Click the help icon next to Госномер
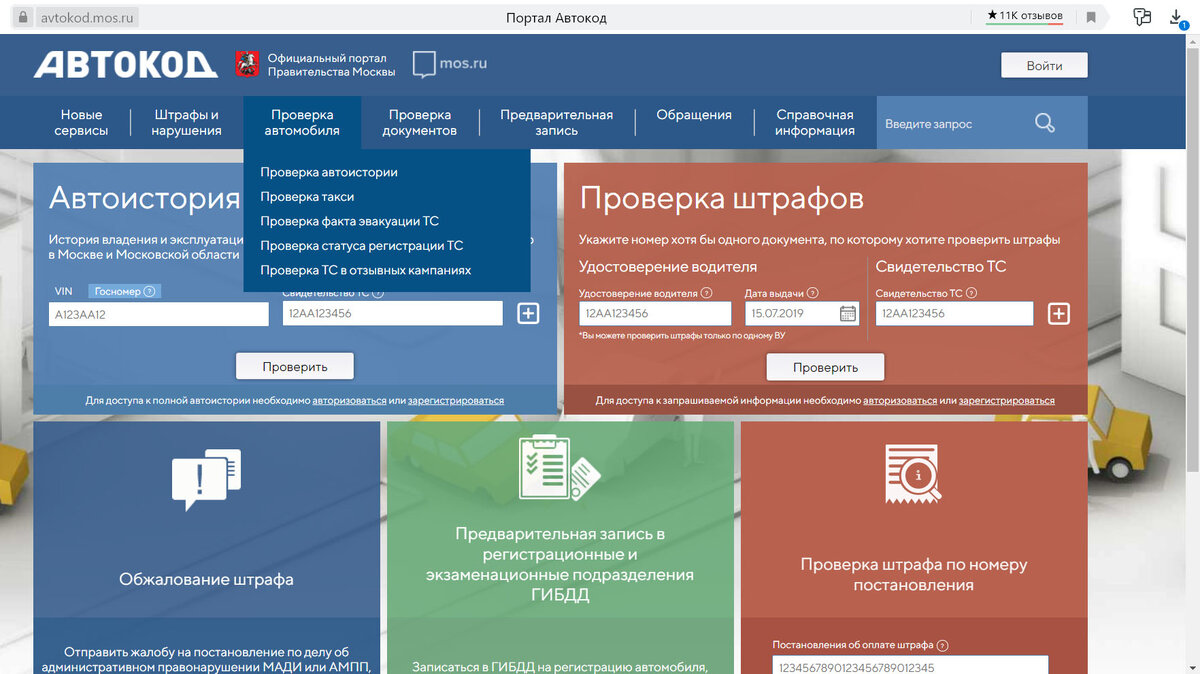Viewport: 1200px width, 674px height. click(x=150, y=292)
